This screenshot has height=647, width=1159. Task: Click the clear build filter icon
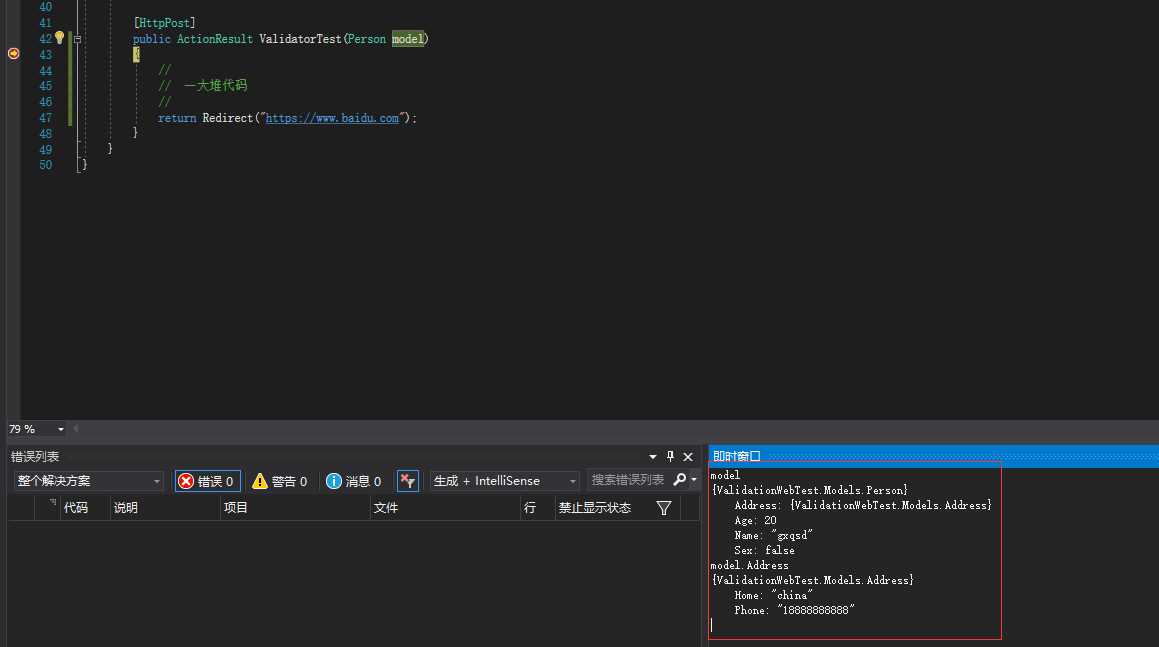point(407,481)
